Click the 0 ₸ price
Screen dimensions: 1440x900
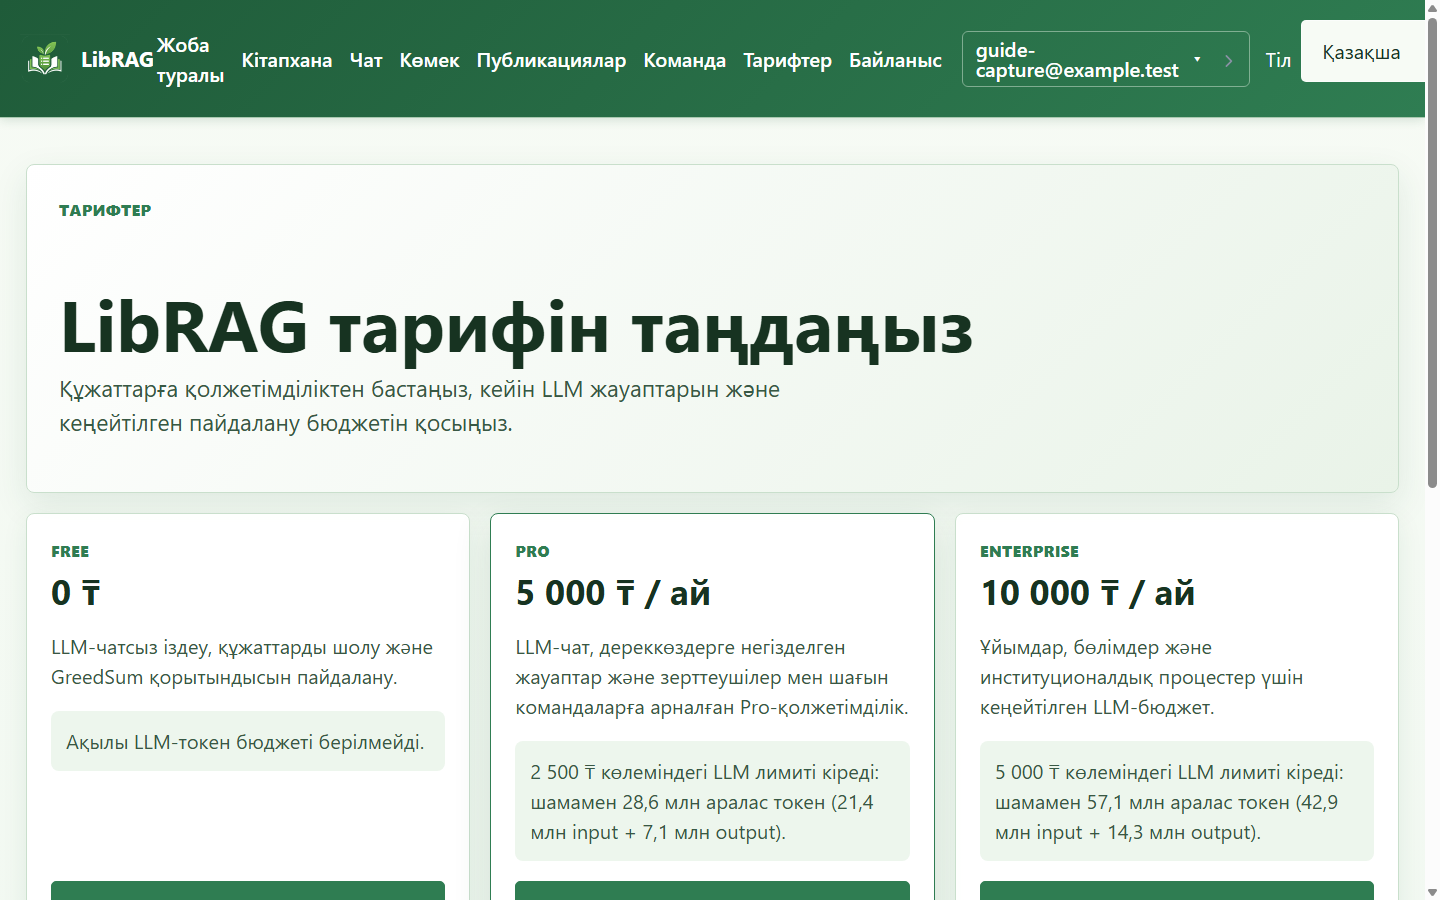tap(76, 593)
